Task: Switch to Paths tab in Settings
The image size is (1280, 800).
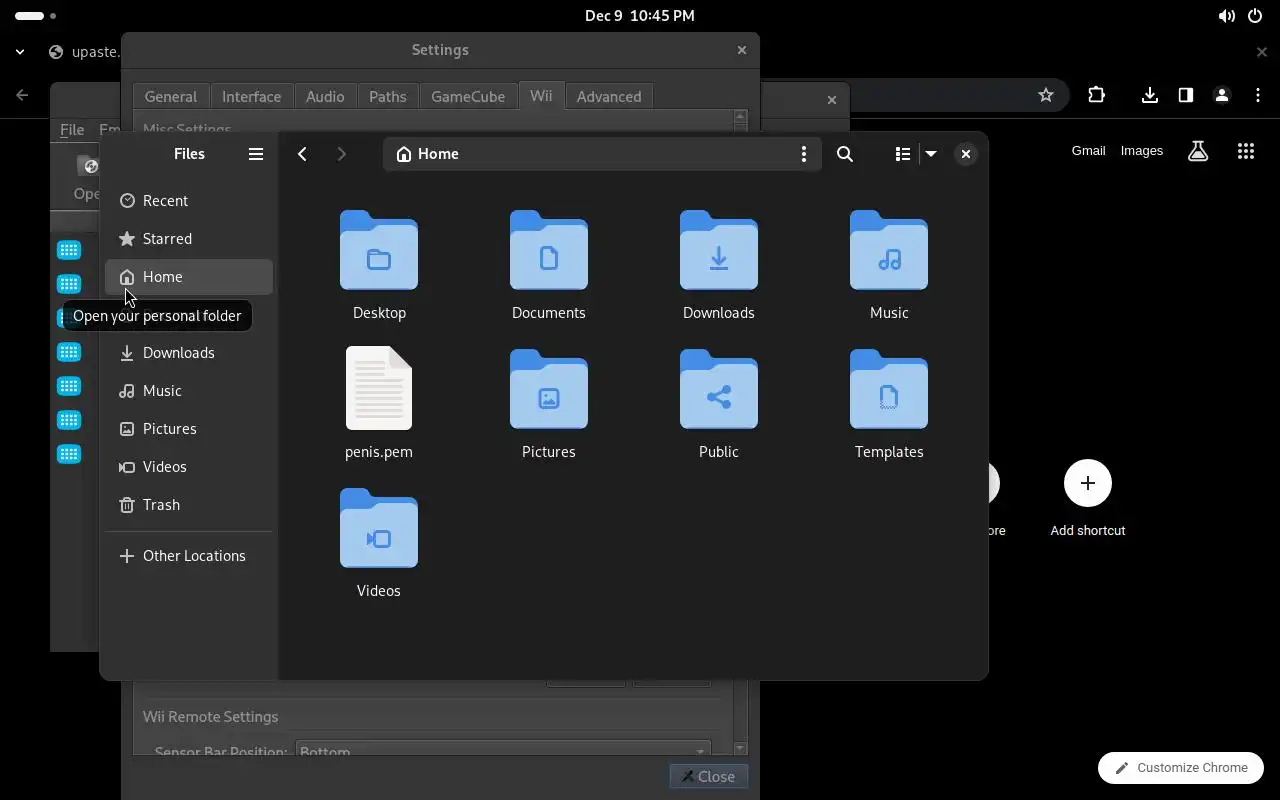Action: click(387, 97)
